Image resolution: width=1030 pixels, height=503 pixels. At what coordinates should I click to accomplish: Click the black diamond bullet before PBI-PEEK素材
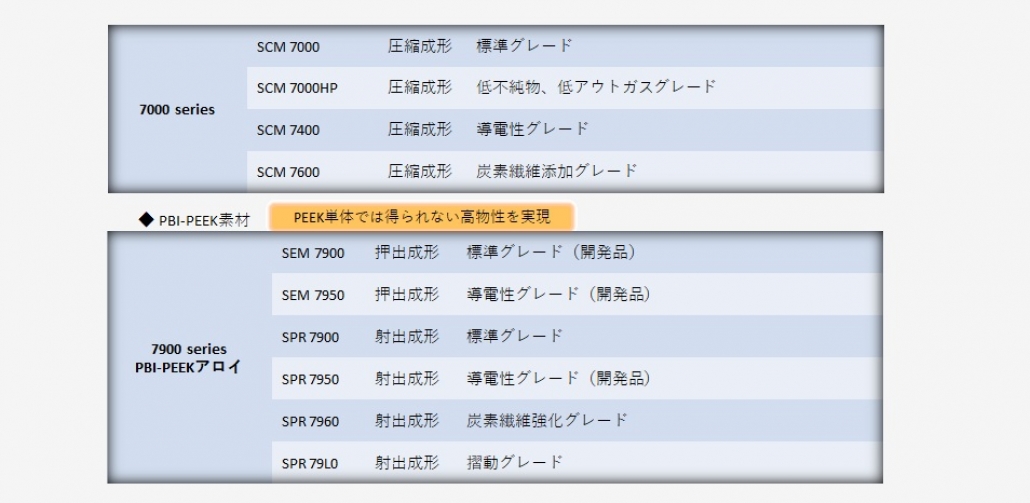click(146, 219)
